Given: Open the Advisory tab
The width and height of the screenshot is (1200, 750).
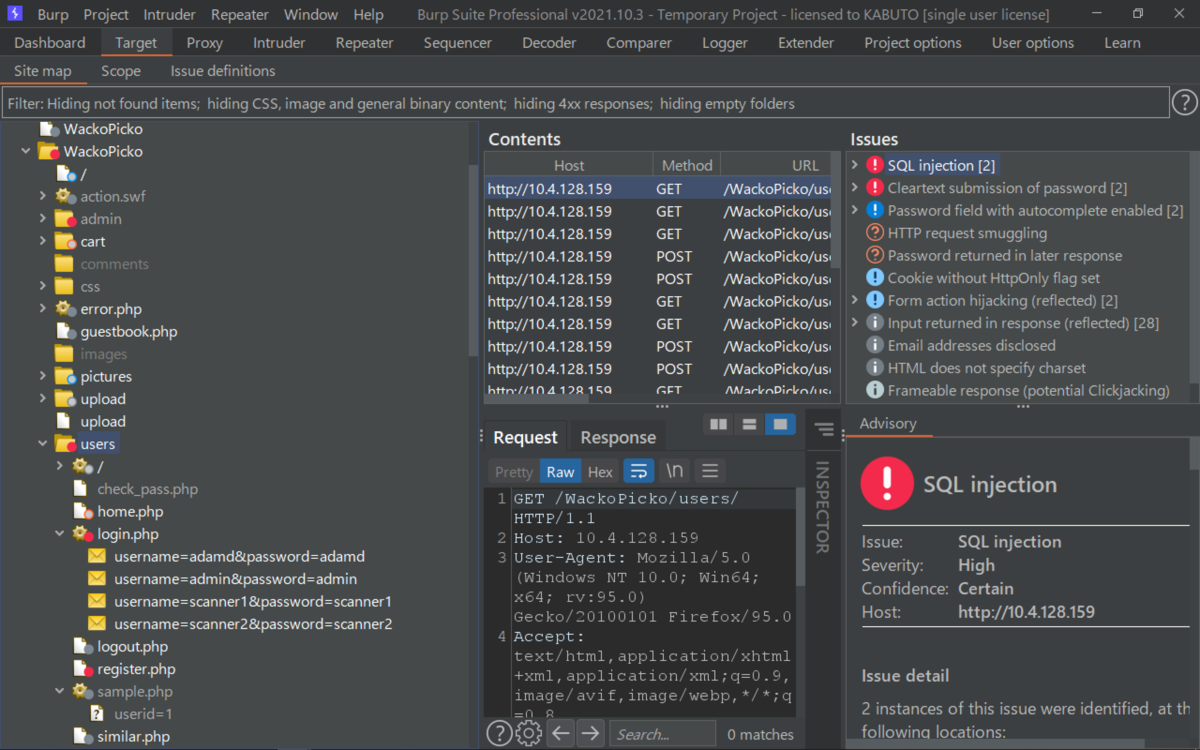Looking at the screenshot, I should pyautogui.click(x=888, y=424).
